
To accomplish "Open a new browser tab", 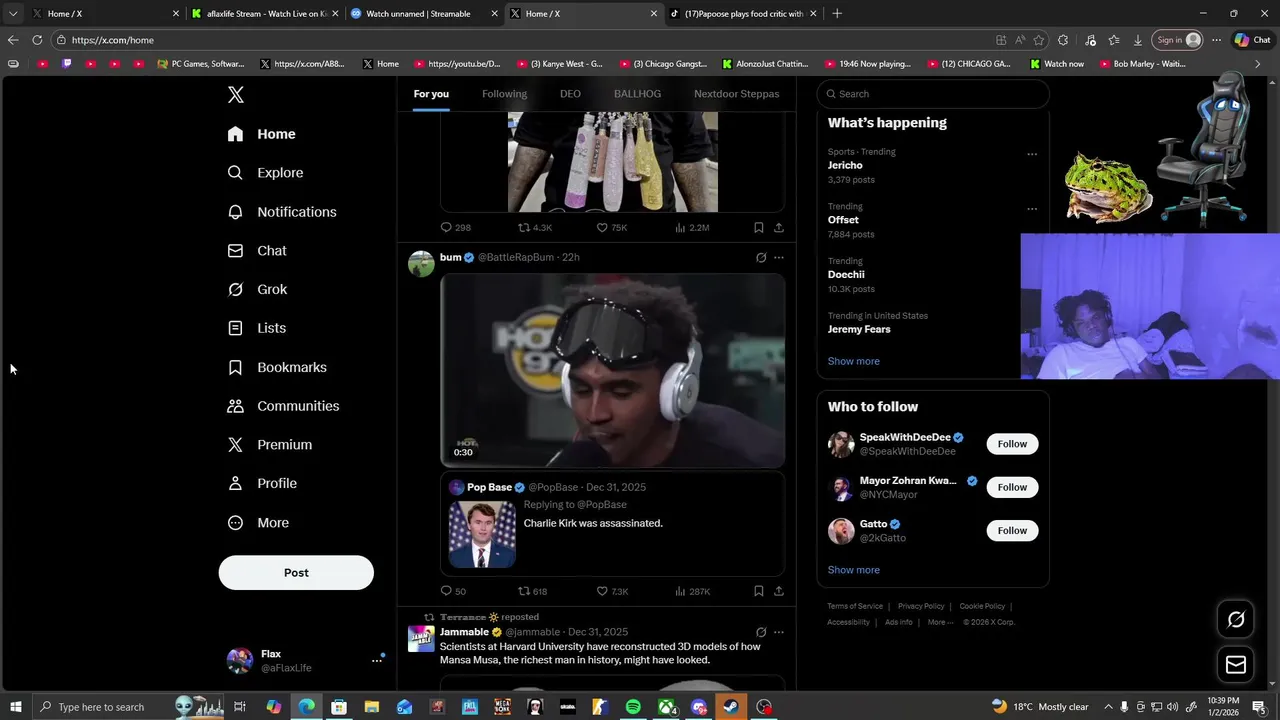I will [x=837, y=14].
